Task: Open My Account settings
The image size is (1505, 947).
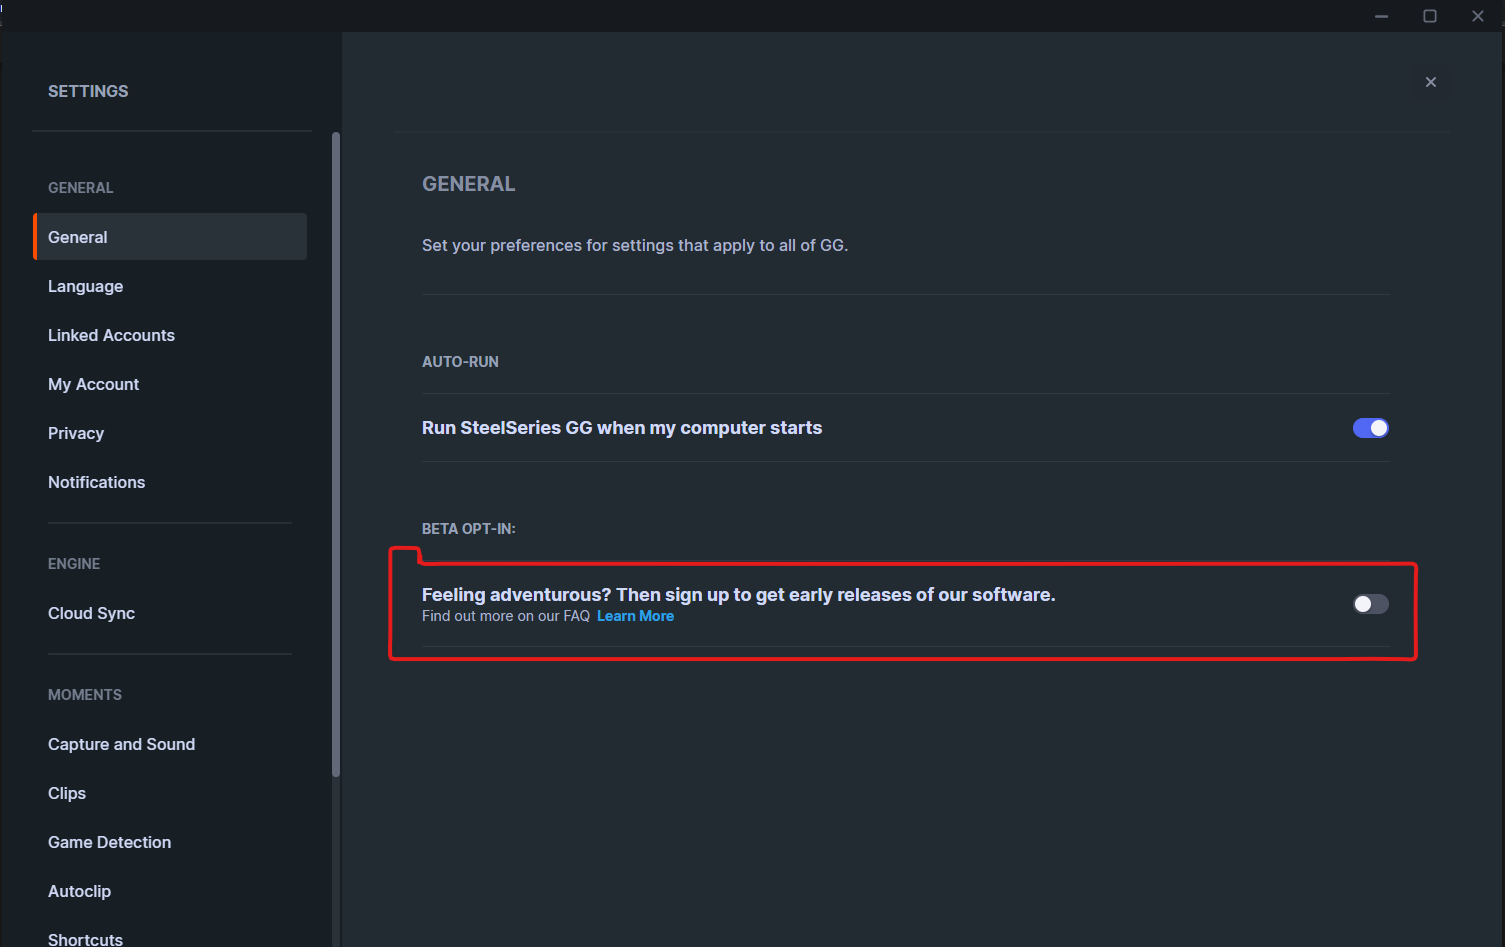Action: pyautogui.click(x=93, y=384)
